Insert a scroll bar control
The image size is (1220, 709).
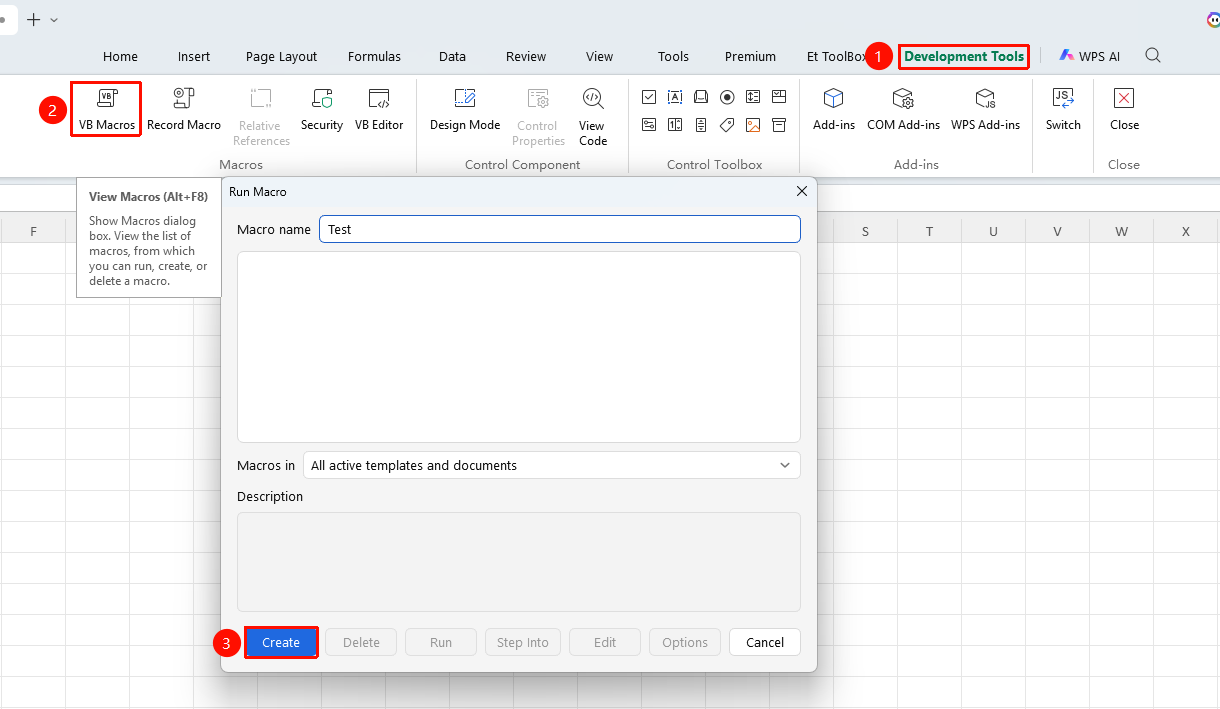(701, 125)
